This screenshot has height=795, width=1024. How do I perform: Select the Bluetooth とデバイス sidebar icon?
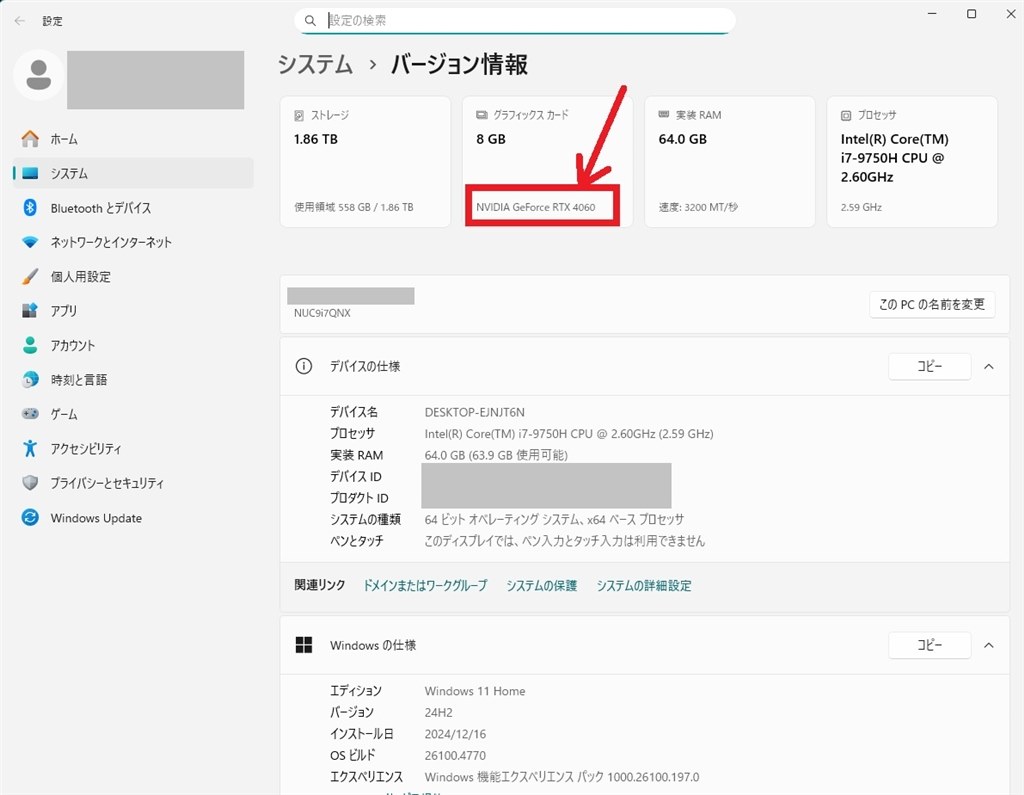tap(32, 207)
